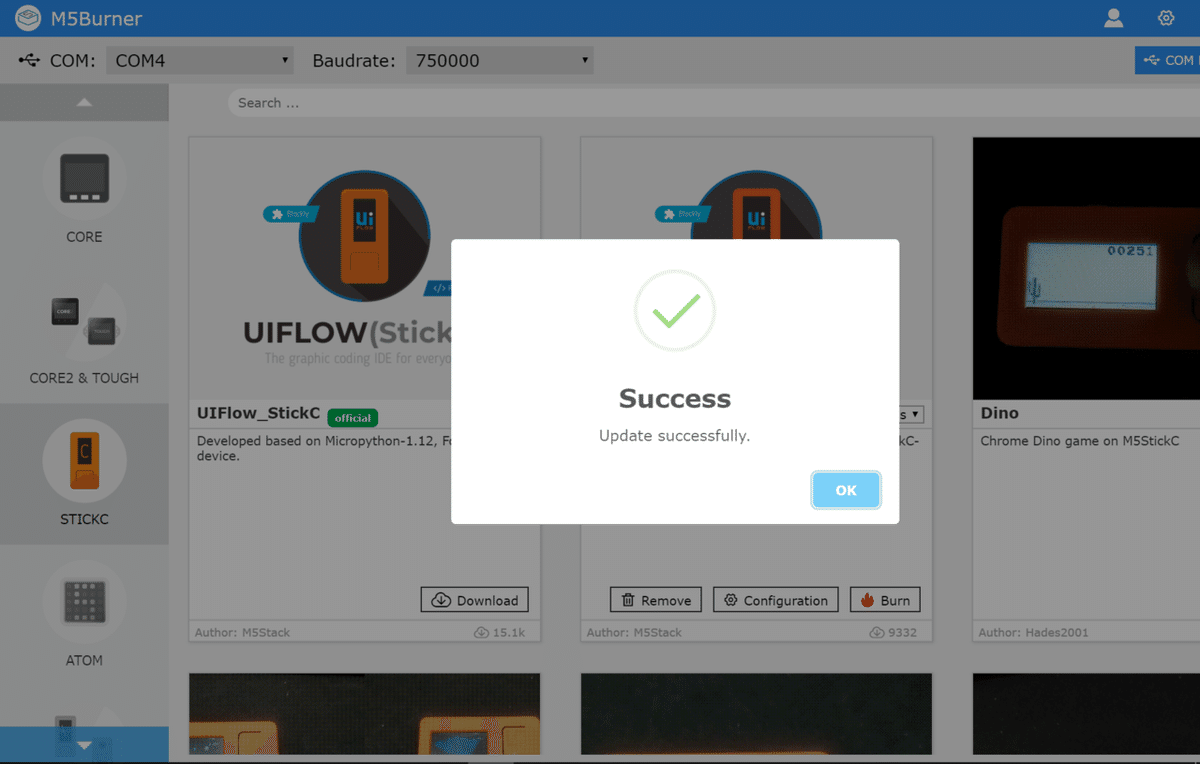Click the USB icon next to COM label
1200x764 pixels.
click(29, 61)
